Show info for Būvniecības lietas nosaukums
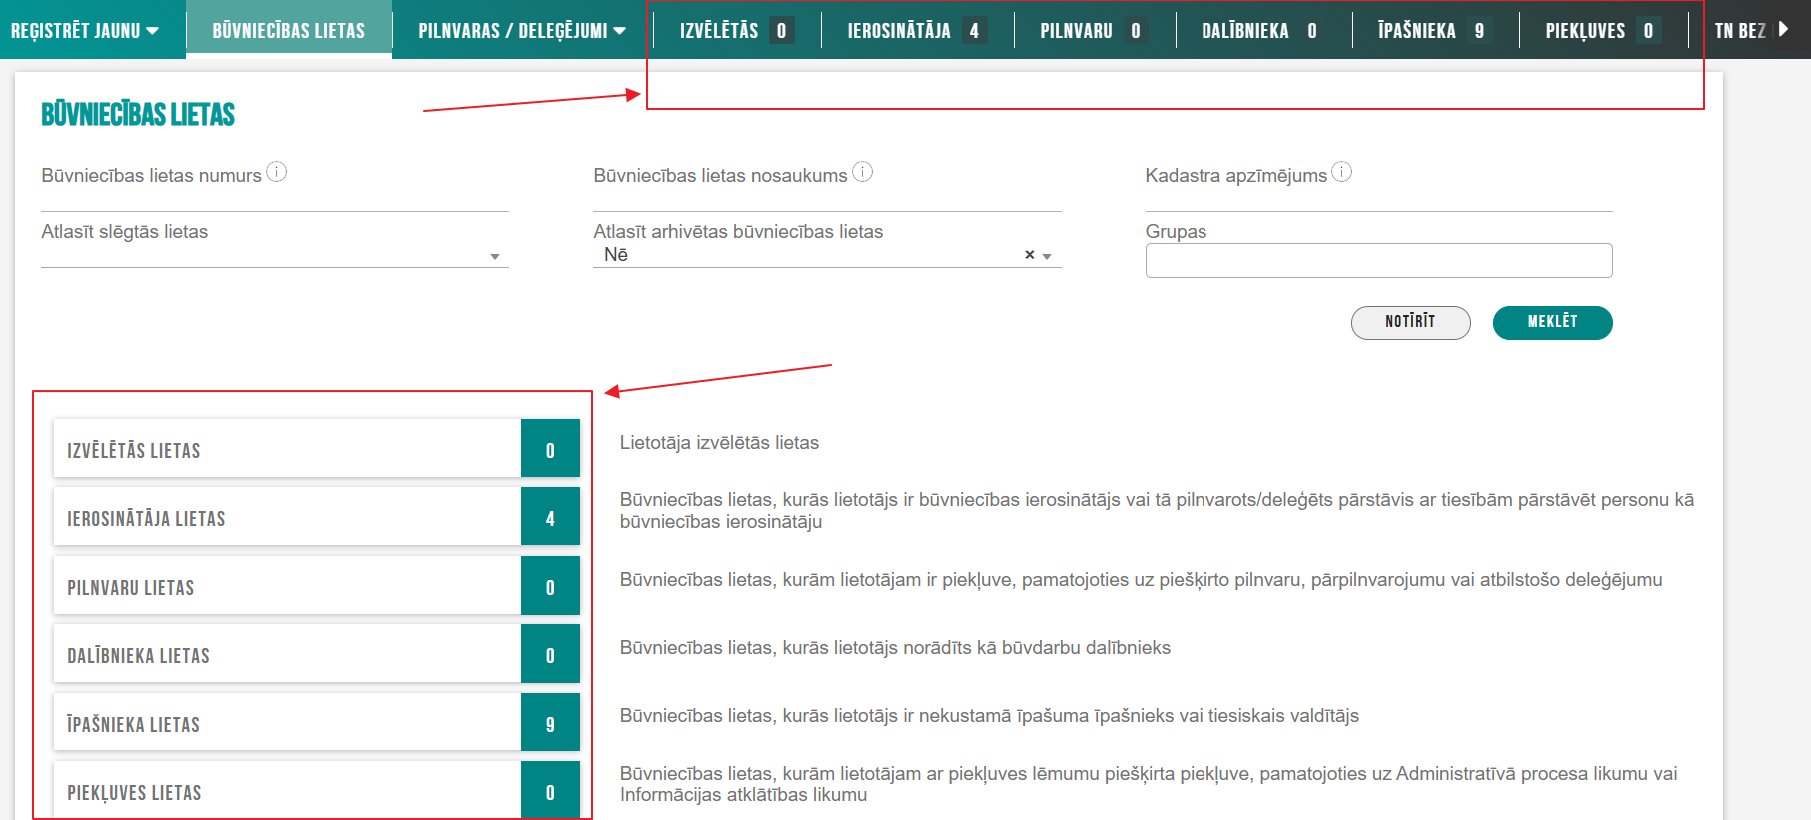The width and height of the screenshot is (1811, 820). coord(863,172)
